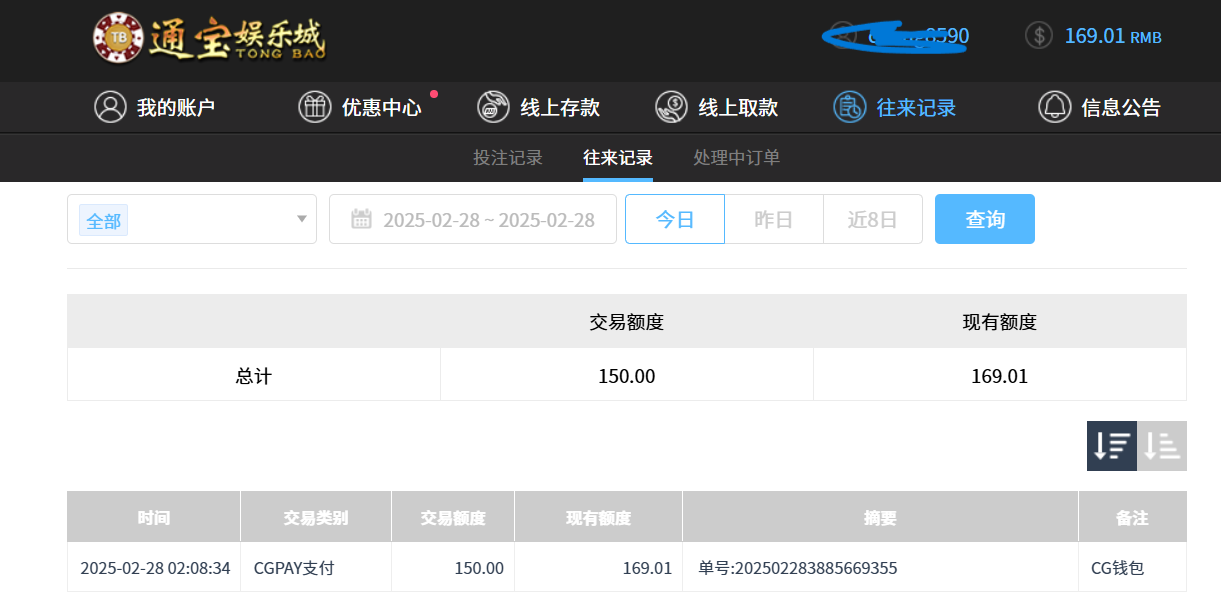Choose the 近8日 date range
The image size is (1221, 593).
point(872,219)
